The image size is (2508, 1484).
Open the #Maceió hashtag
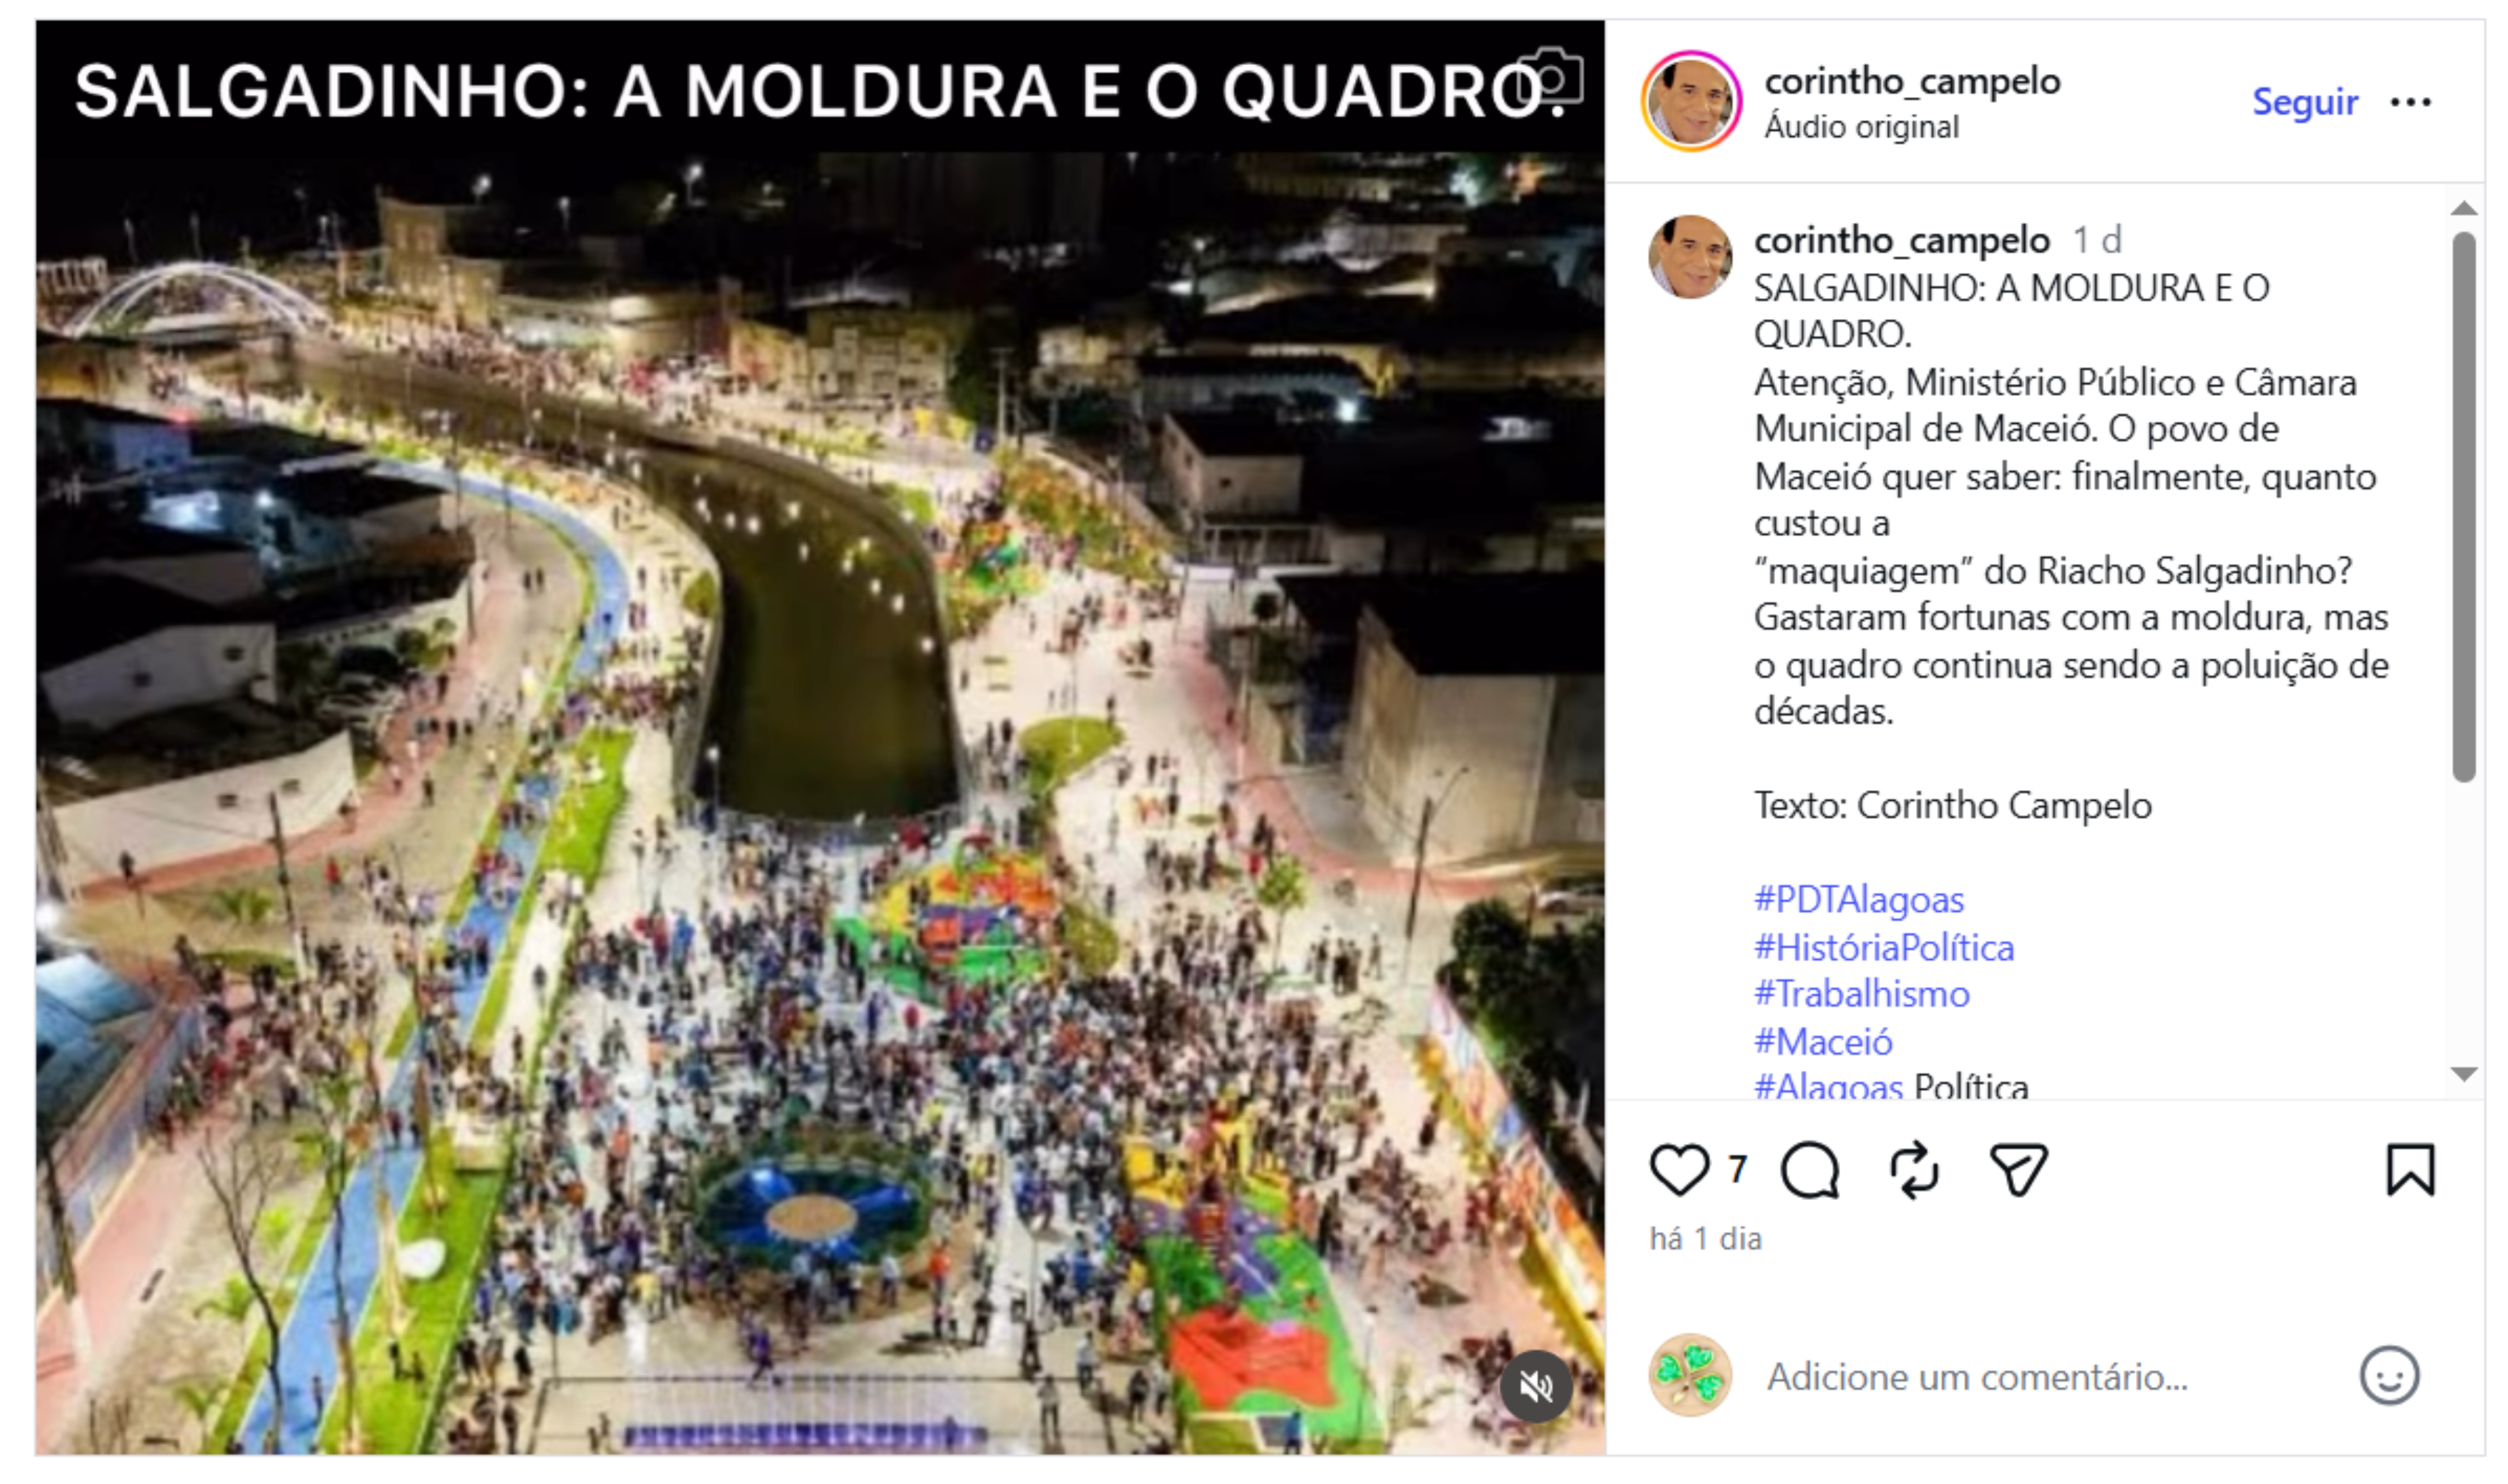[x=1823, y=1042]
